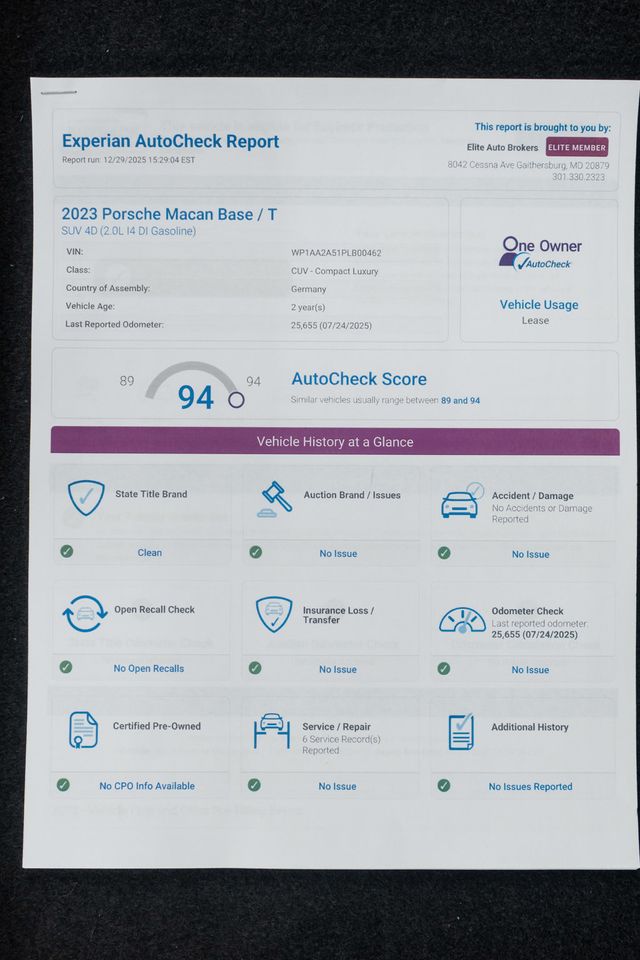Click the 2023 Porsche Macan Base / T heading
The image size is (640, 960).
[x=169, y=214]
